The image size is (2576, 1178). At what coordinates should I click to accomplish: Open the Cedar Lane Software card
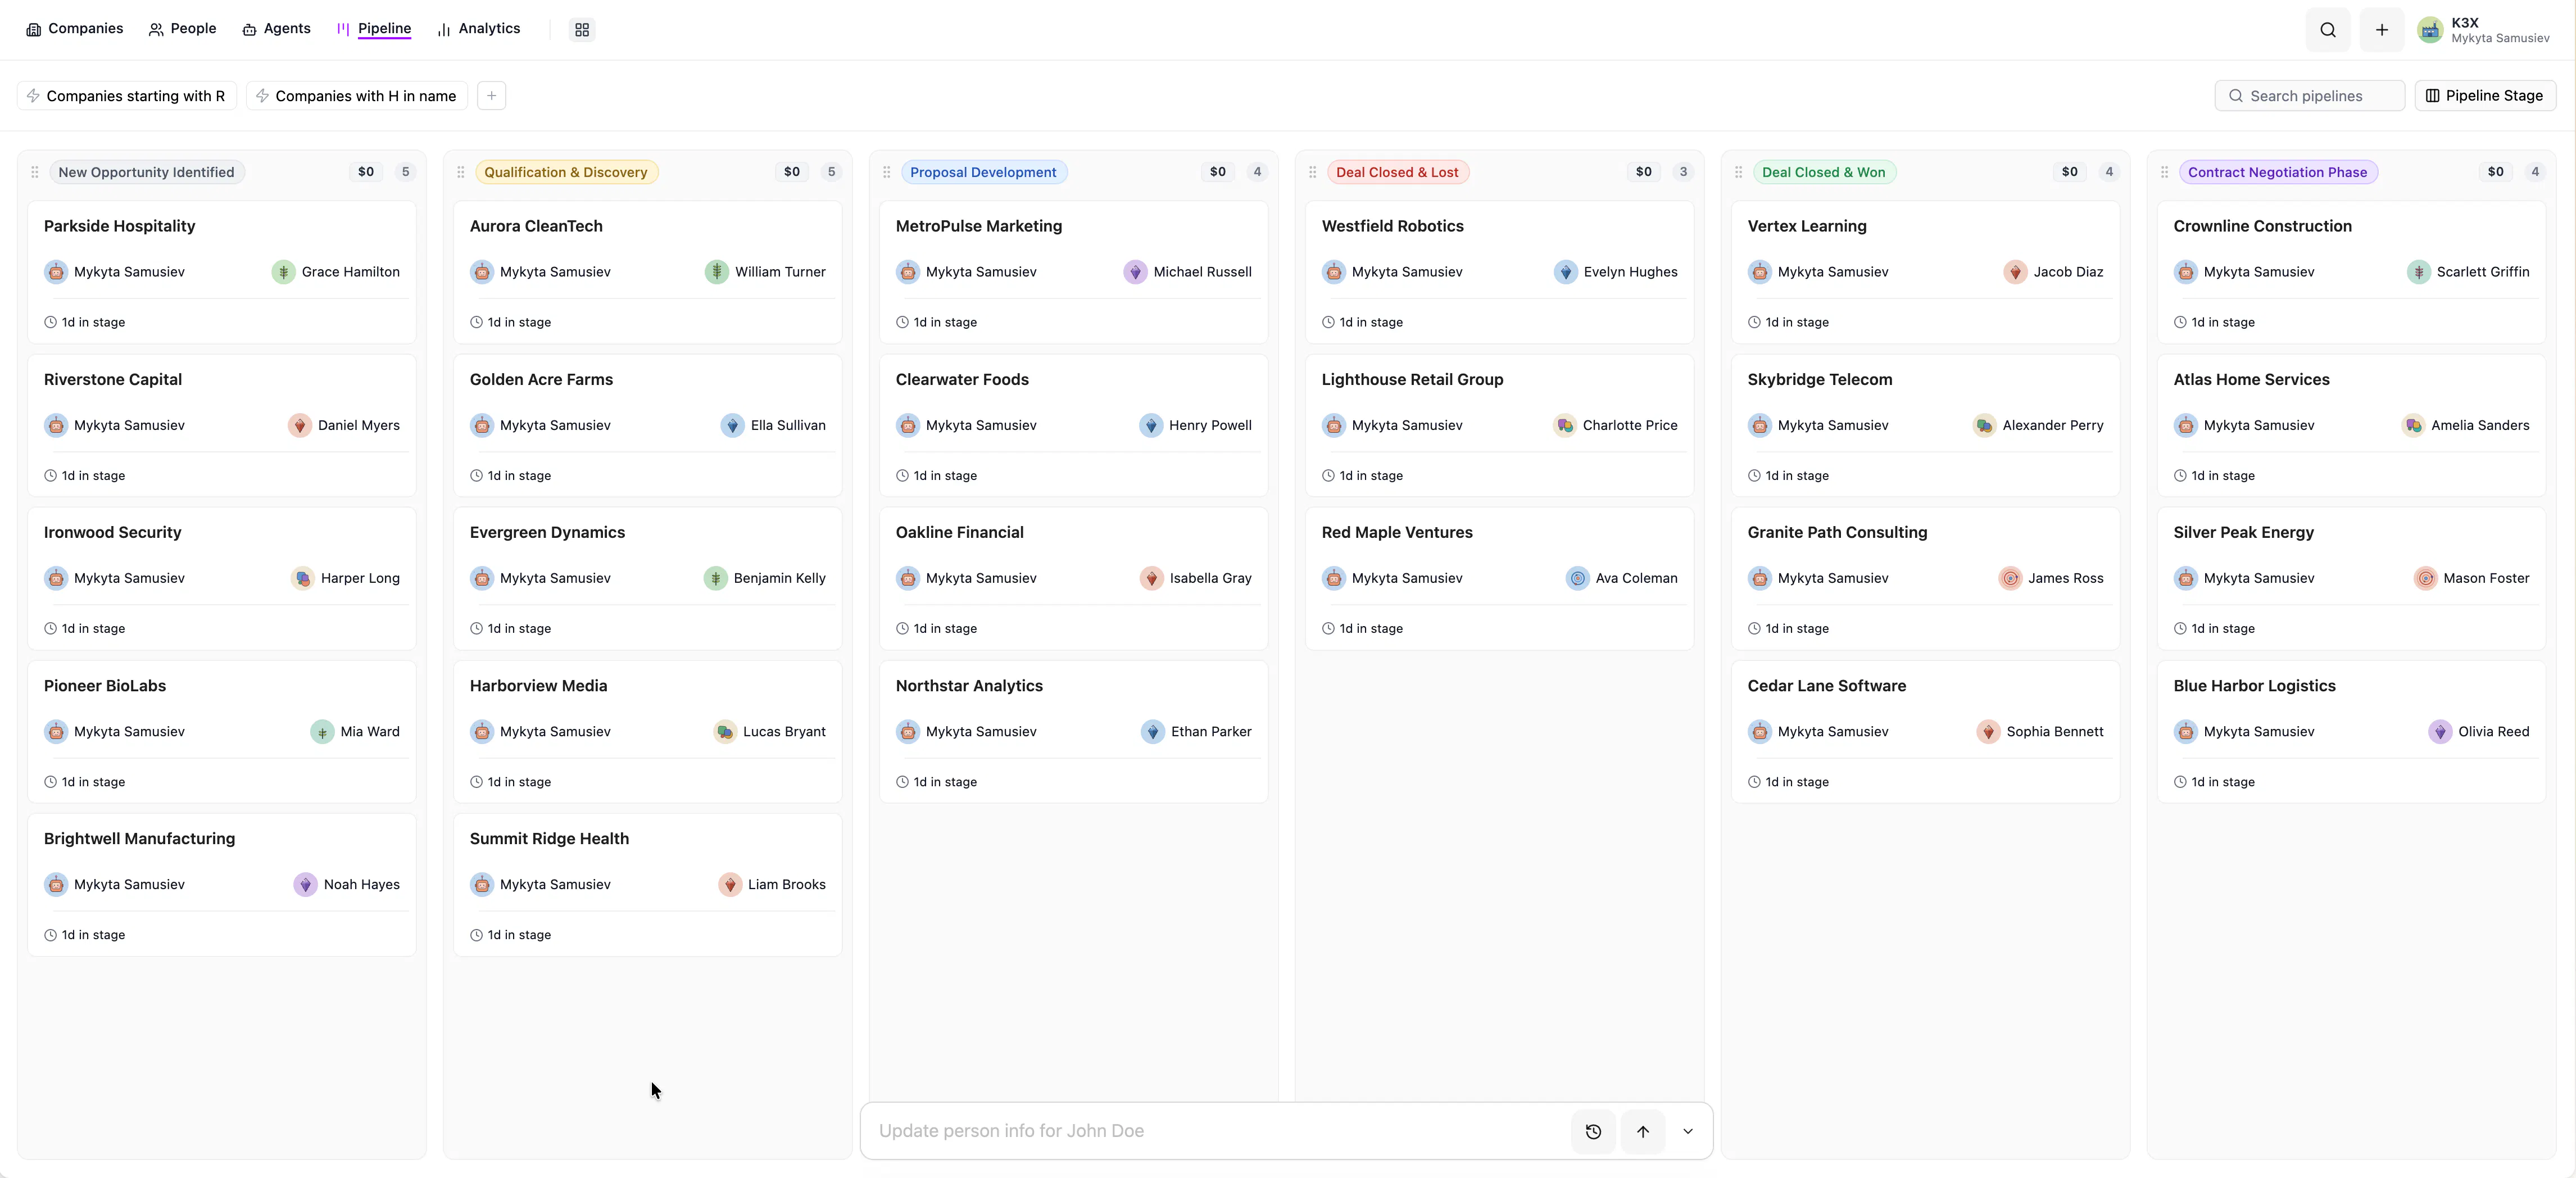1926,732
